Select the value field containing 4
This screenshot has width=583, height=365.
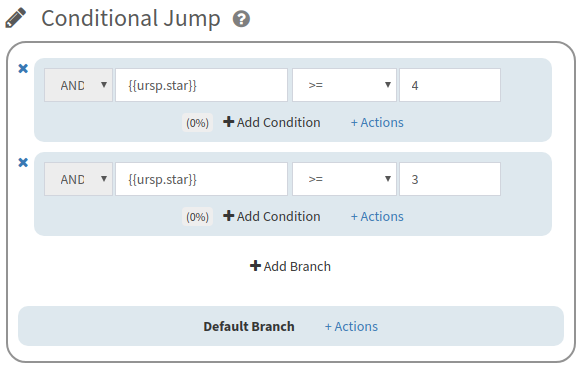tap(450, 85)
